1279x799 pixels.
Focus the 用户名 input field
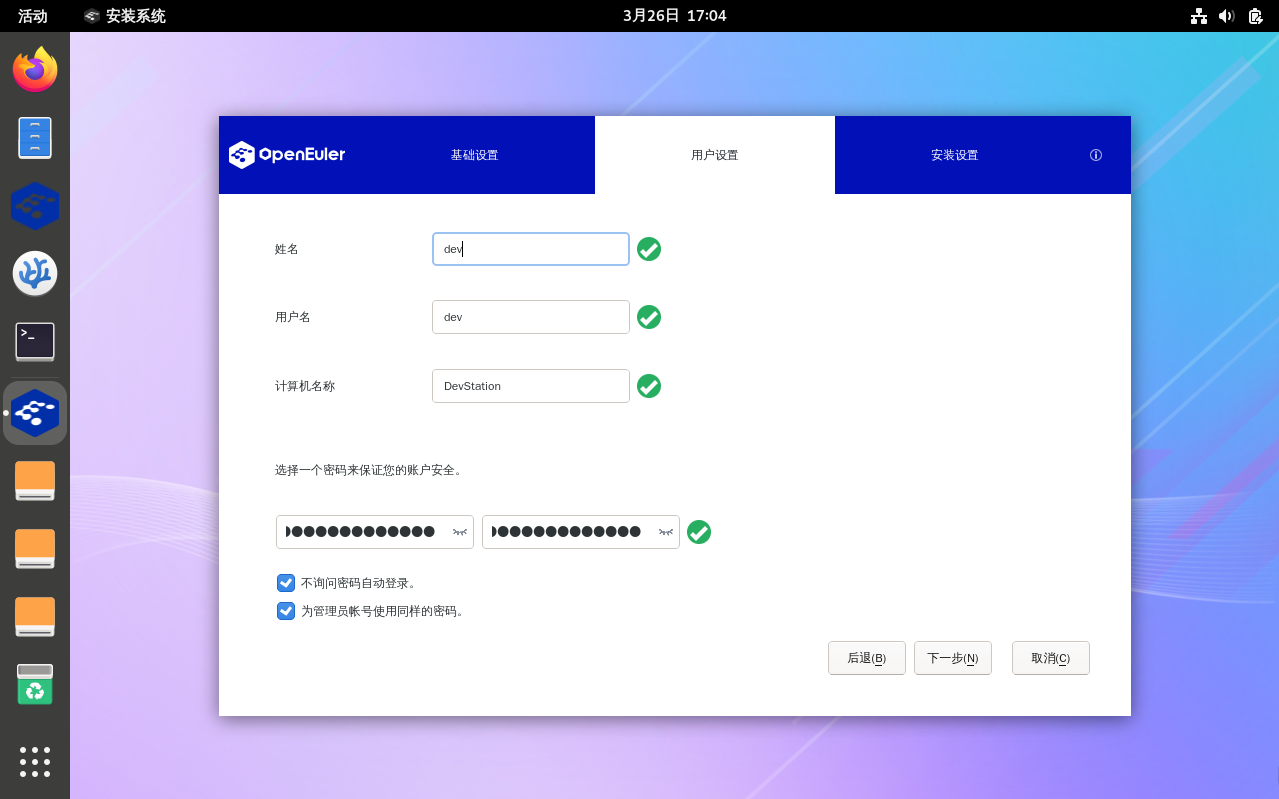pos(530,317)
